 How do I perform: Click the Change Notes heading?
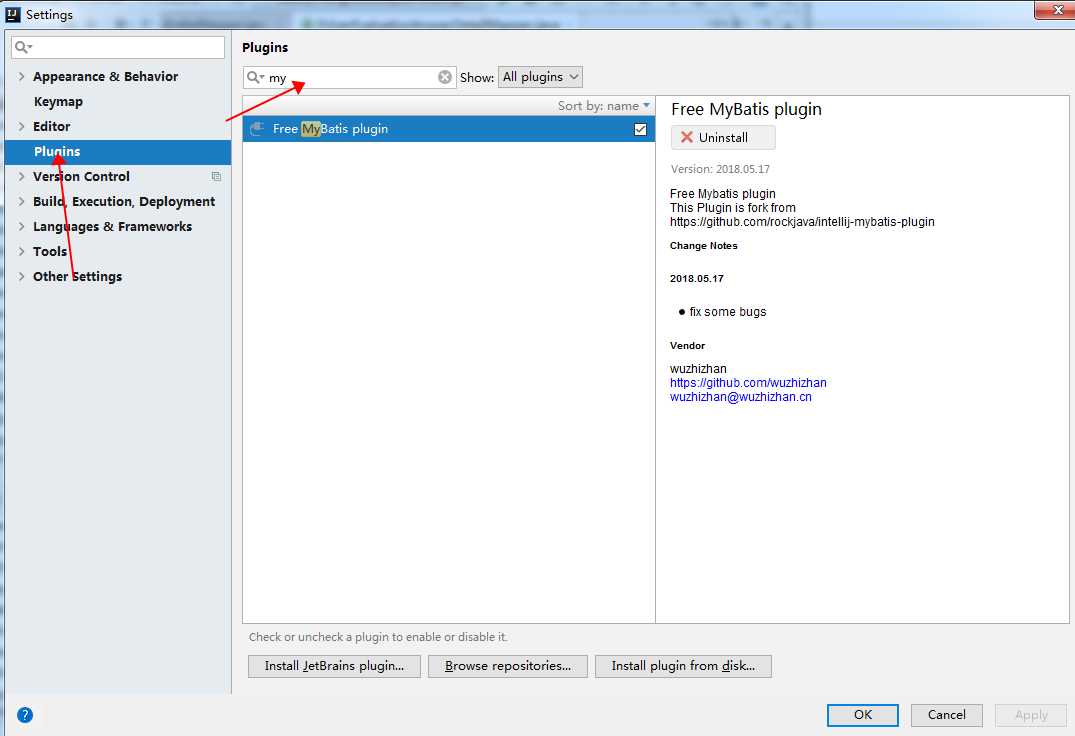(x=703, y=245)
